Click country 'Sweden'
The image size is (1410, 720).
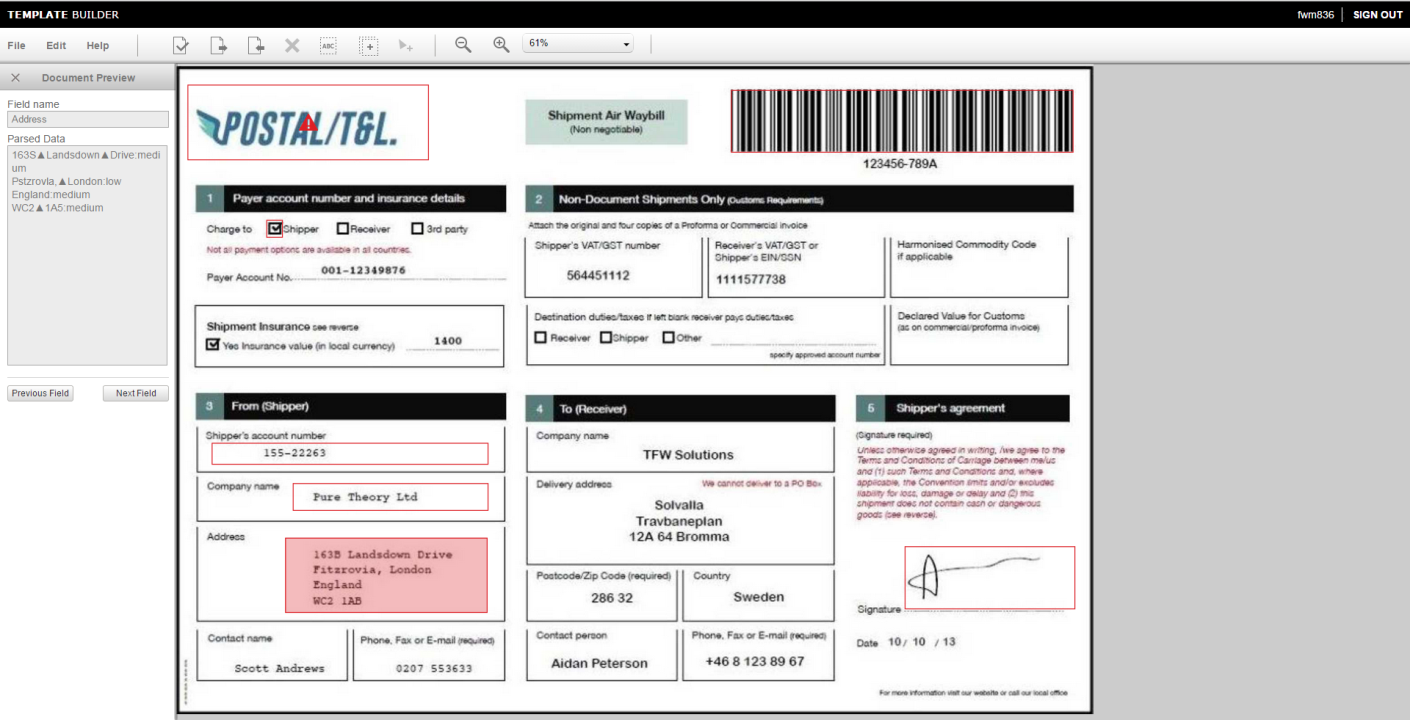click(759, 597)
